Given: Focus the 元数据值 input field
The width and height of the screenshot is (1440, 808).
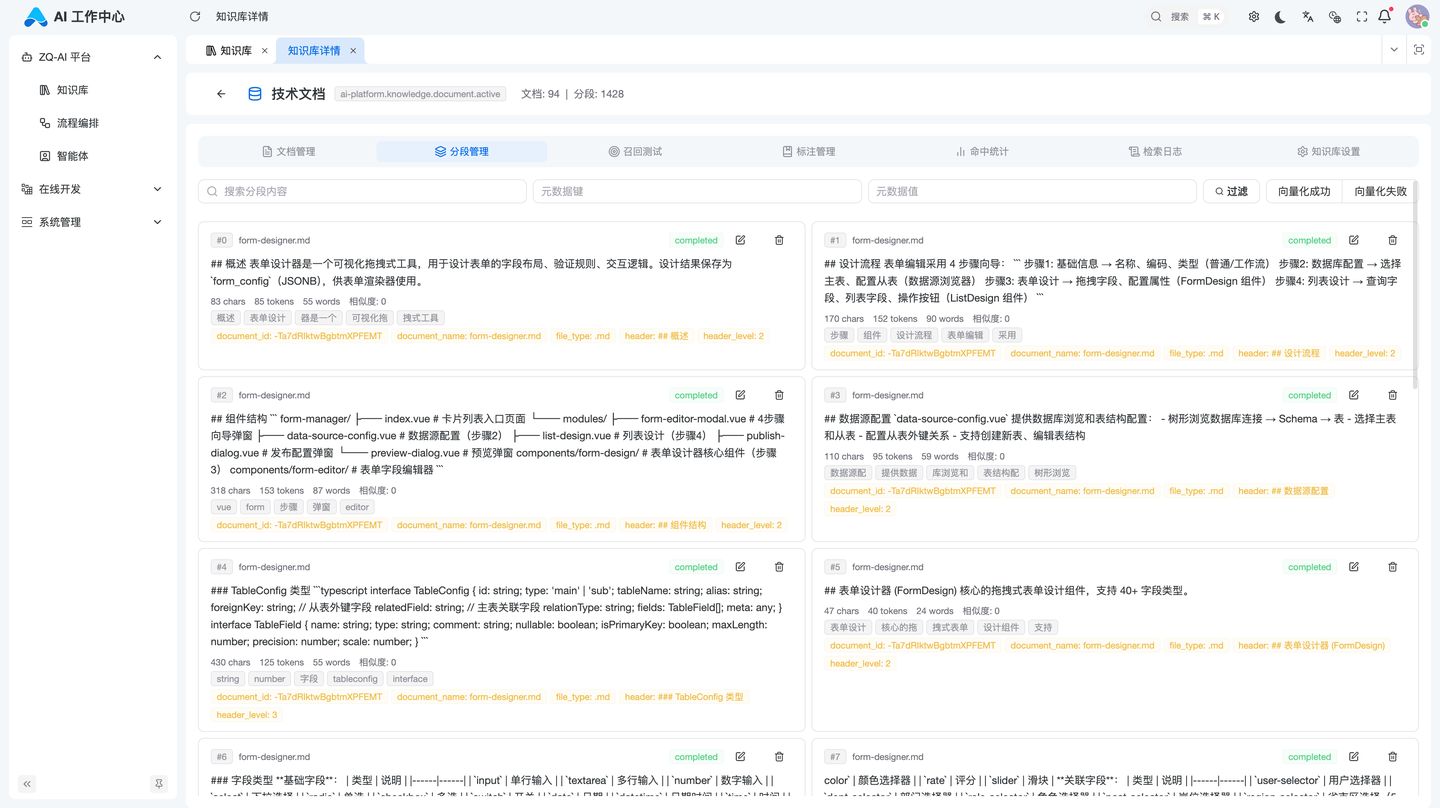Looking at the screenshot, I should coord(1032,191).
